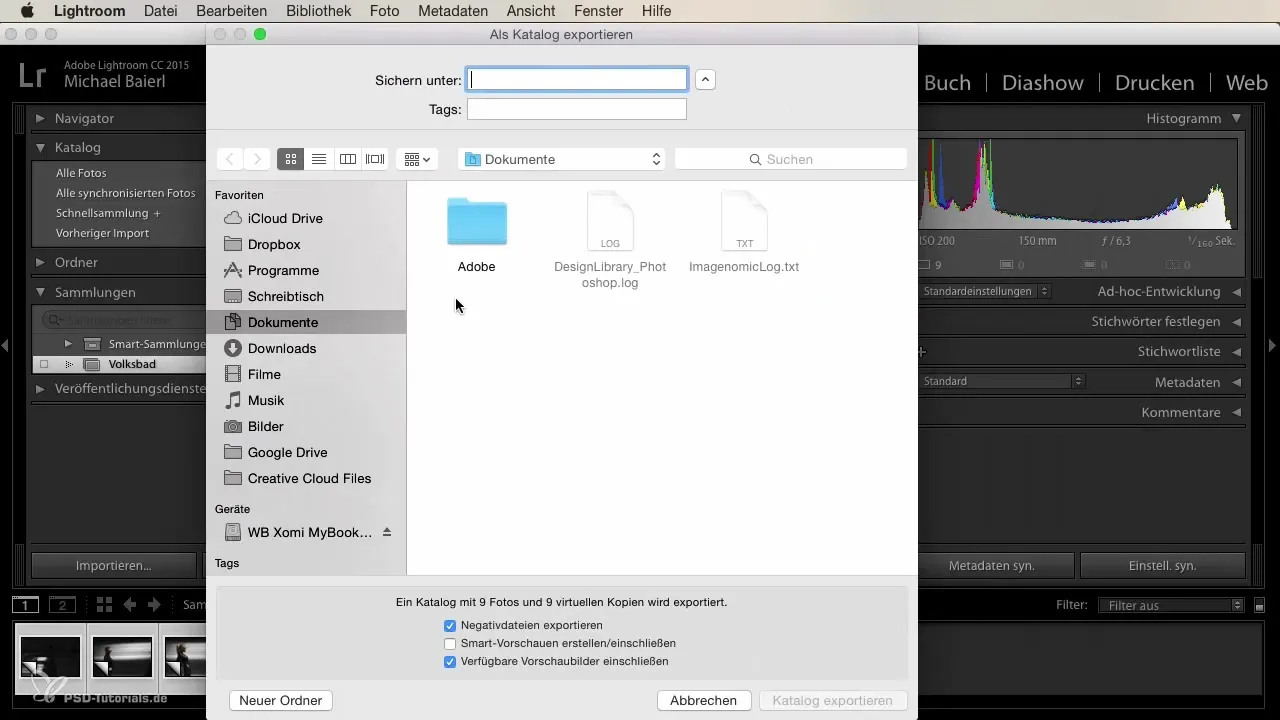The image size is (1280, 720).
Task: Click the Katalog exportieren button
Action: tap(833, 701)
